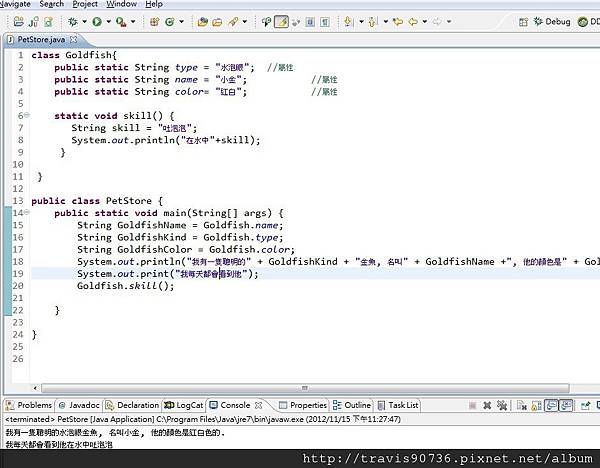Select the PetStore.java editor tab
The image size is (600, 468).
coord(41,39)
